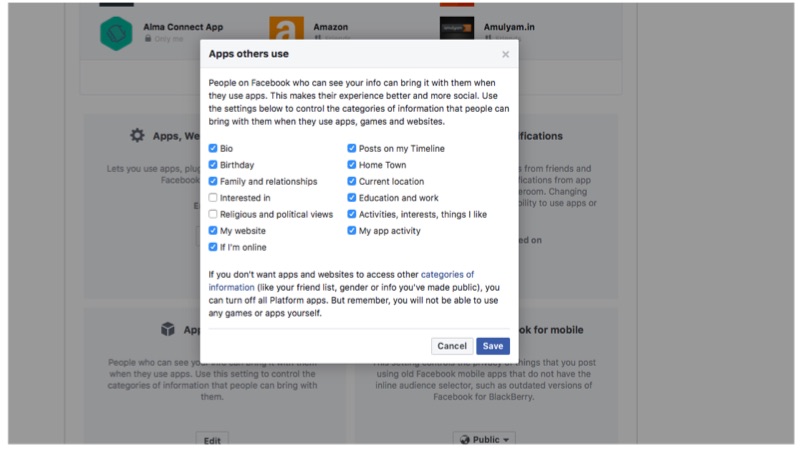Uncheck the Birthday checkbox
Image resolution: width=801 pixels, height=449 pixels.
click(x=213, y=165)
